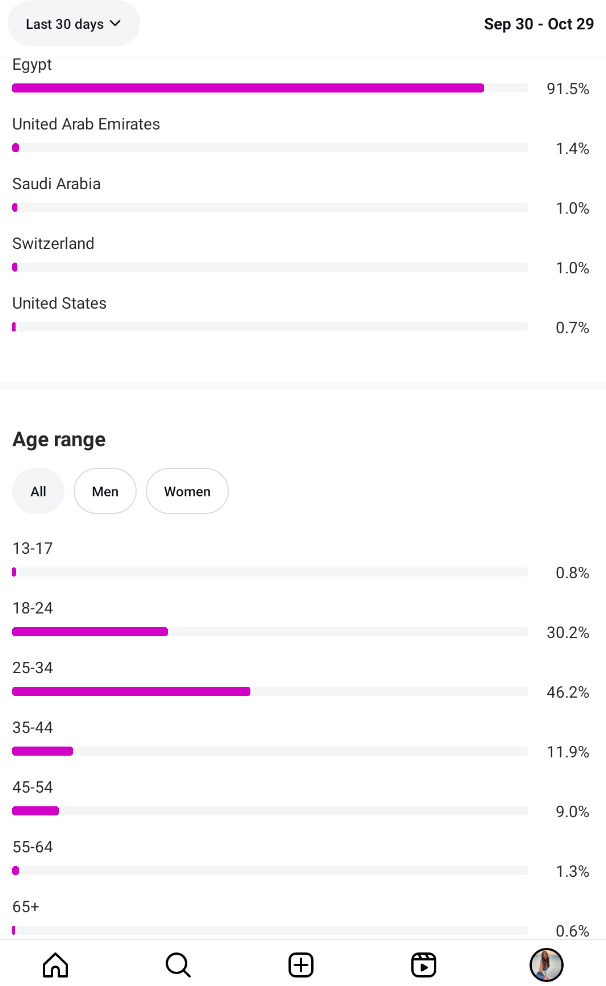Click the United States country label
Screen dimensions: 606x986
(x=59, y=303)
